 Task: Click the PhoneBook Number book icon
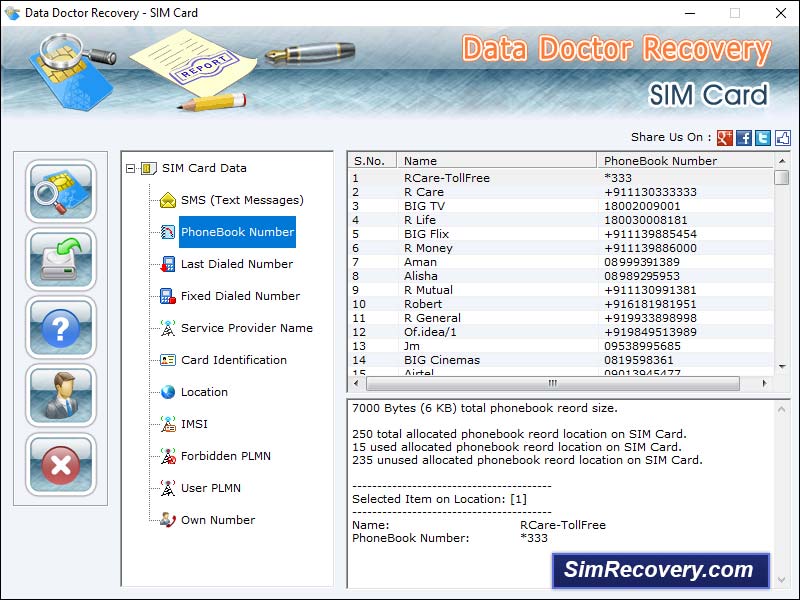coord(168,232)
